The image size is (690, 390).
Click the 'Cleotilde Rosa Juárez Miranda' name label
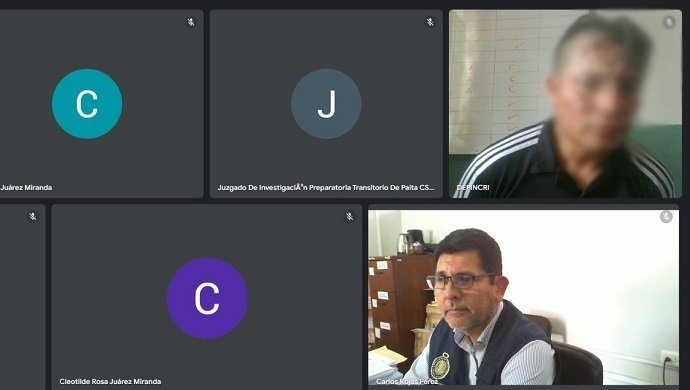click(x=110, y=382)
